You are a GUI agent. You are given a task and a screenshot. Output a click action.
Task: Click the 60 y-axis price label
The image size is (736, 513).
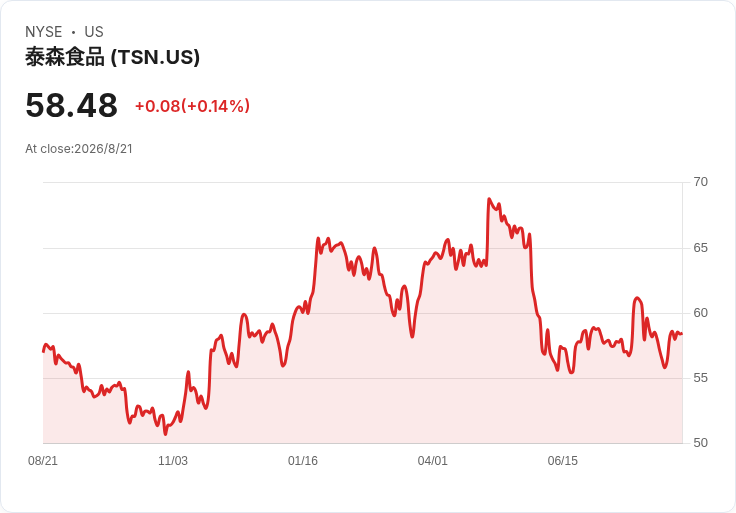(700, 313)
